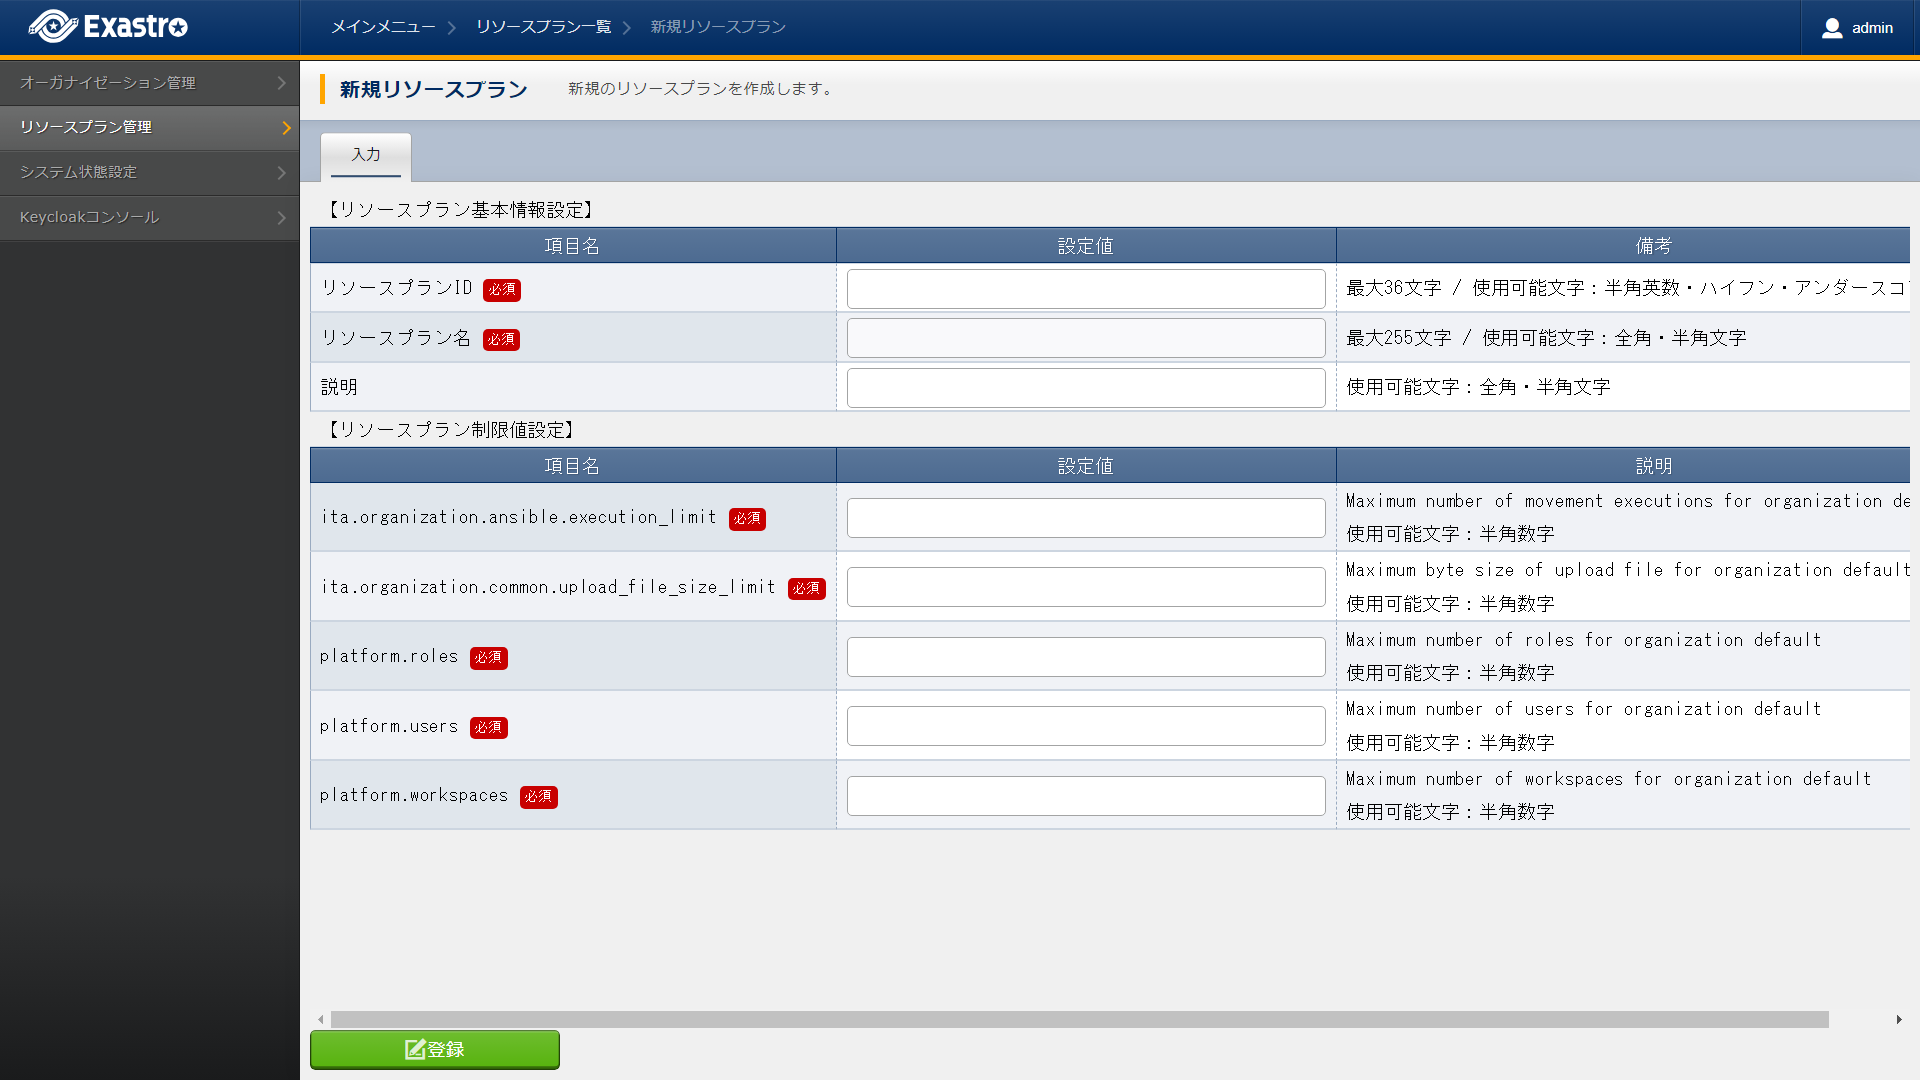Expand システム状態設定 sidebar chevron
1920x1080 pixels.
pyautogui.click(x=282, y=172)
